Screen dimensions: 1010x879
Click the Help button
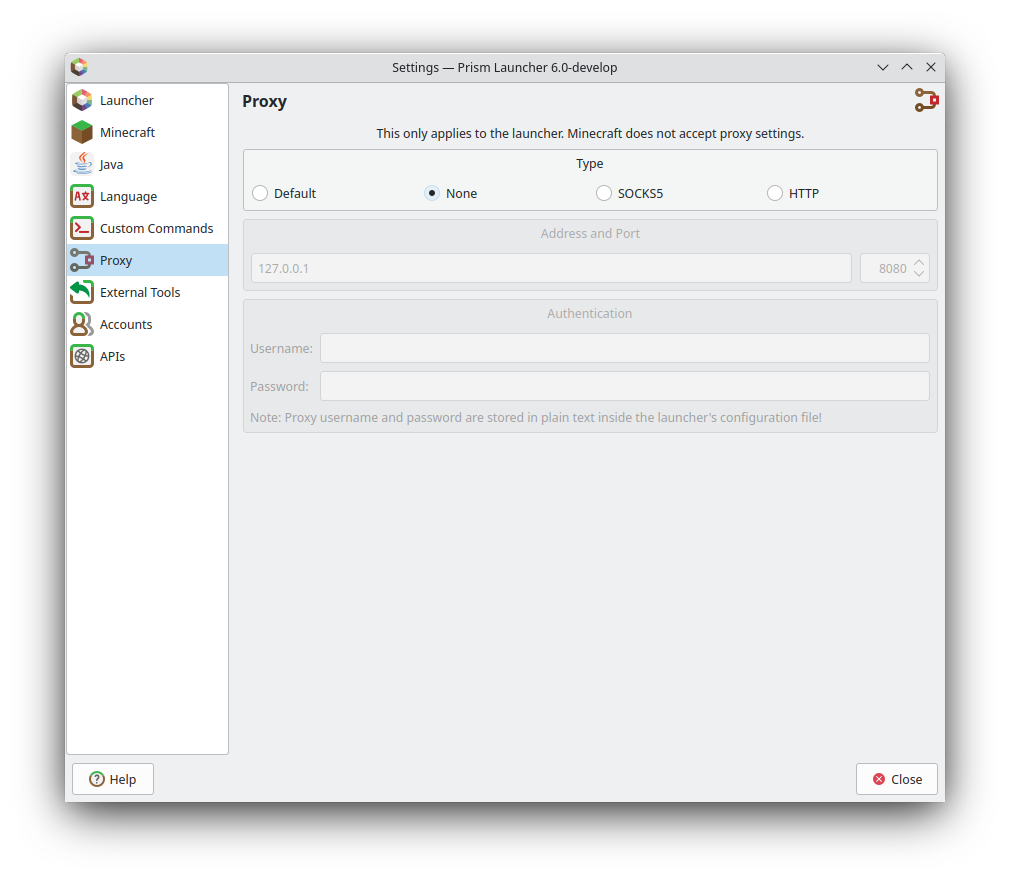[112, 778]
